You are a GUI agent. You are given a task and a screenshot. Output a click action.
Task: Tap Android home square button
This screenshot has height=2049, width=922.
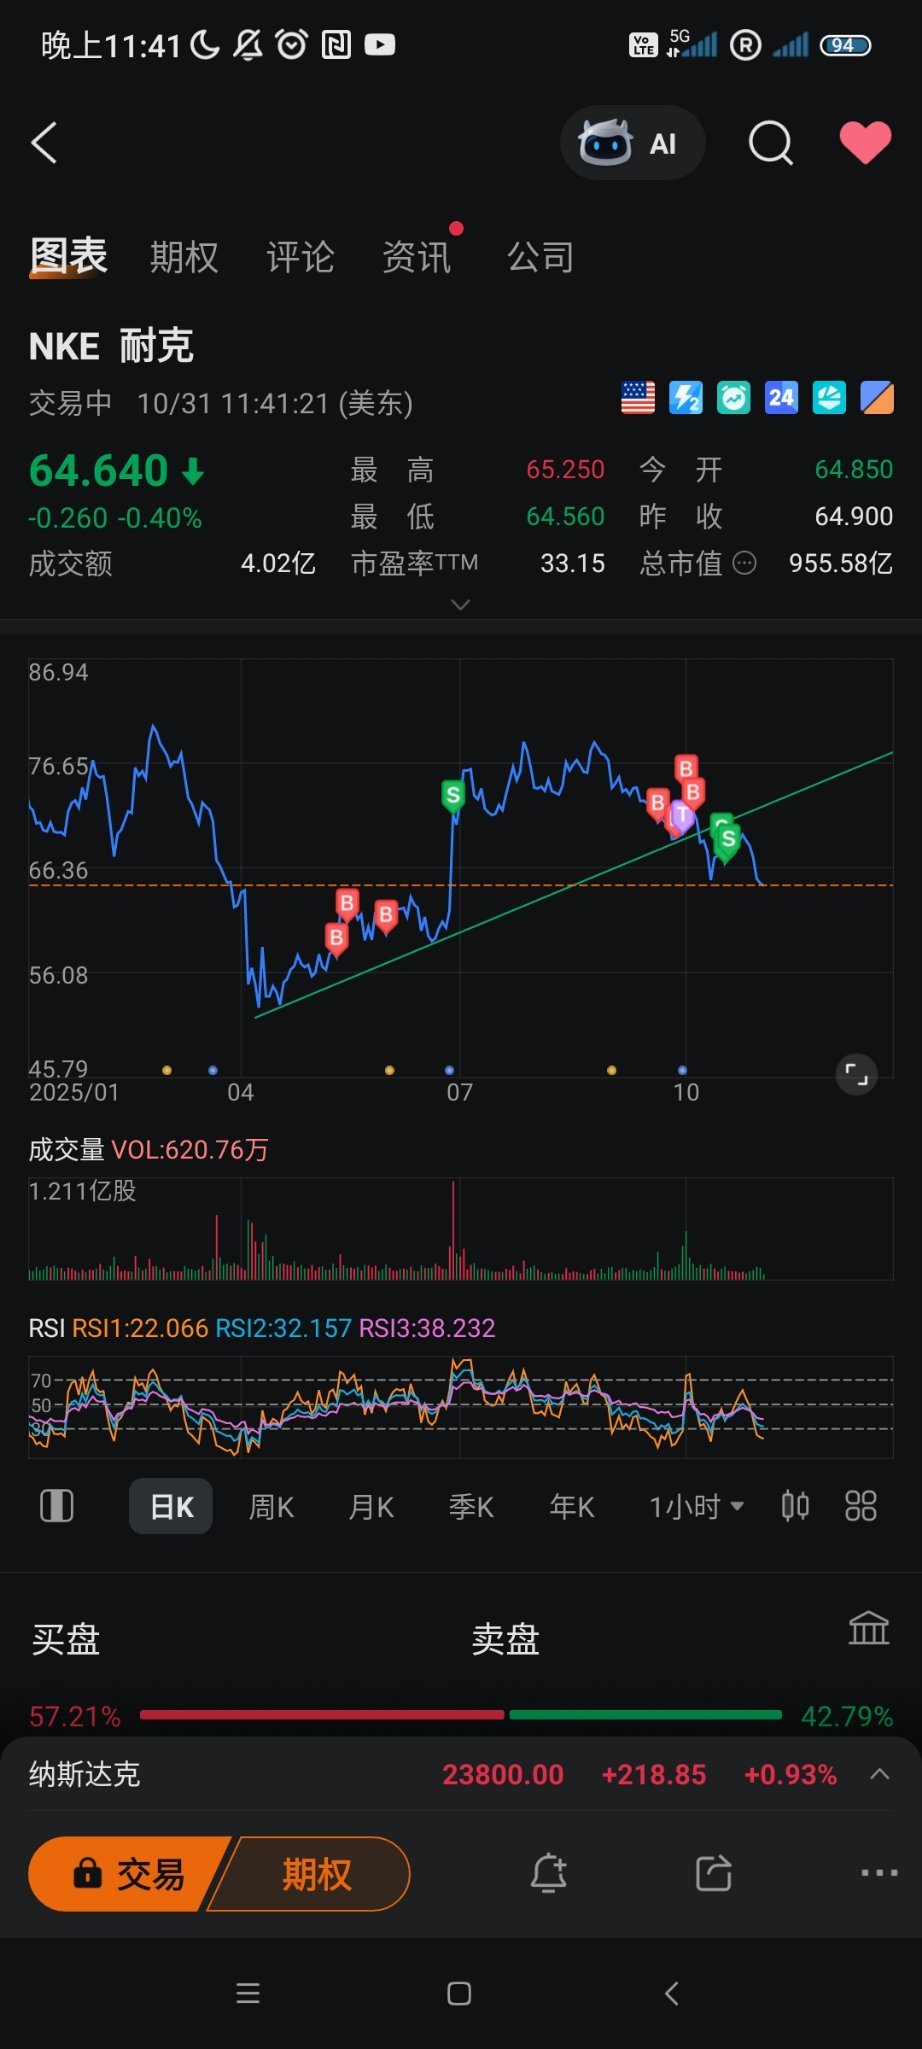459,1993
